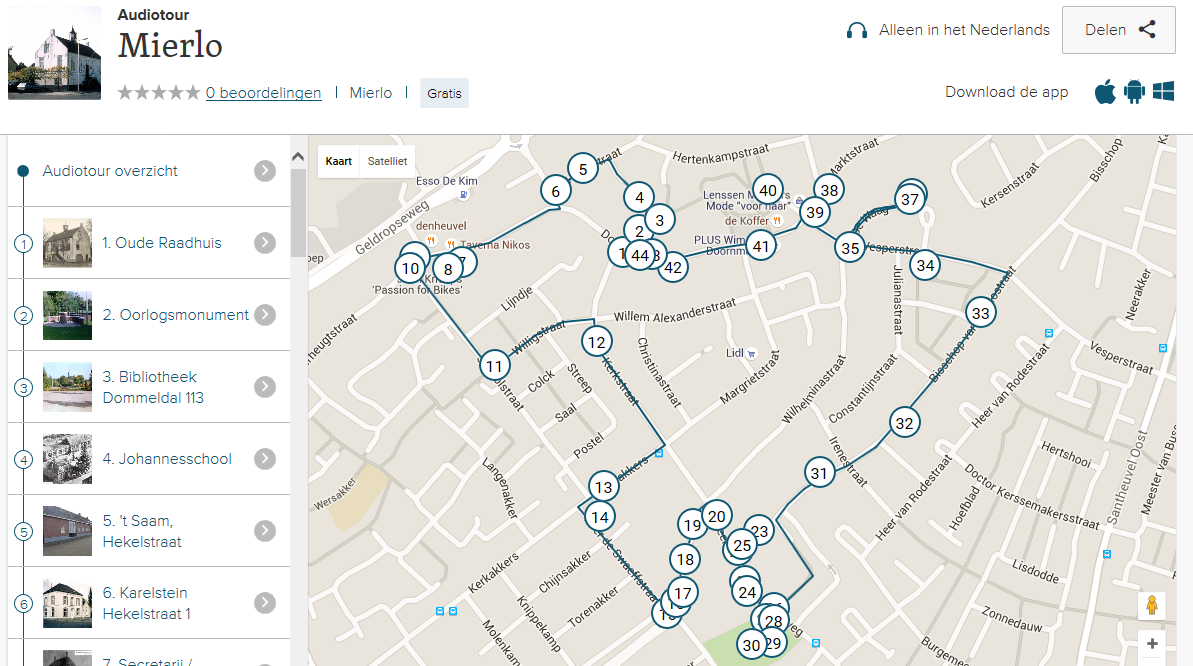Download the Android app

(1134, 92)
